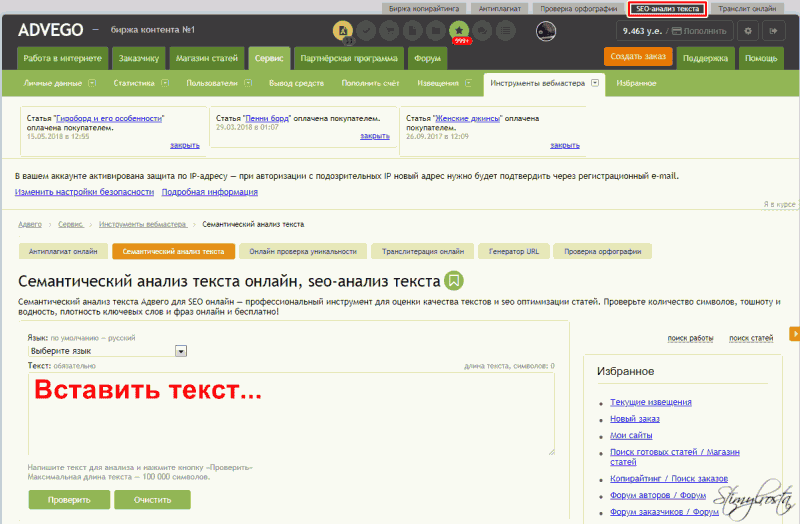Click the Помощь button
800x524 pixels.
[x=761, y=59]
